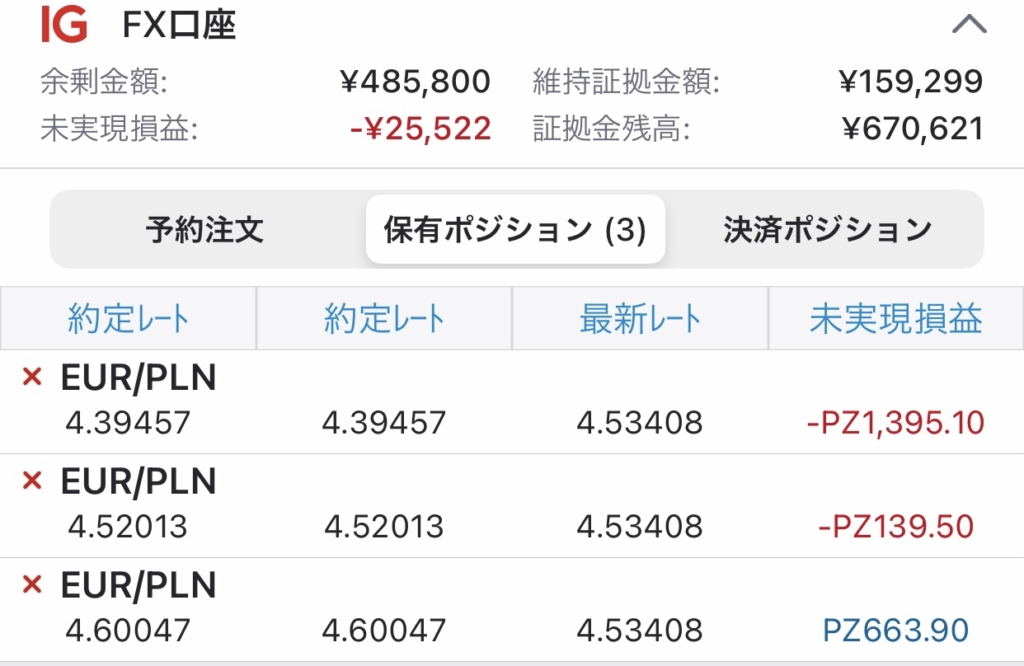Close the EUR/PLN position opened at 4.60047
The image size is (1024, 666).
pos(32,584)
